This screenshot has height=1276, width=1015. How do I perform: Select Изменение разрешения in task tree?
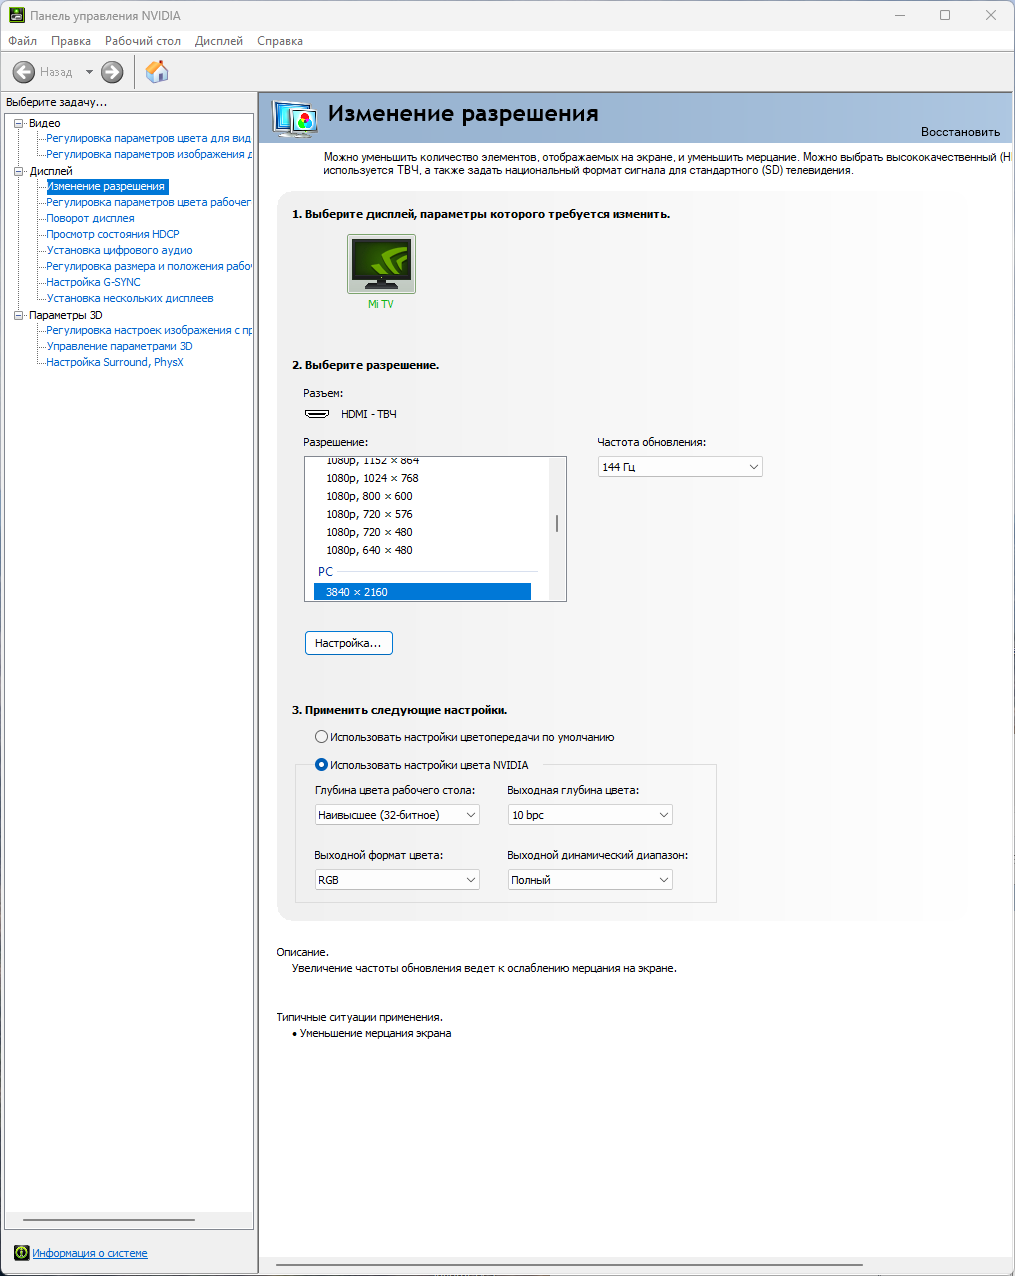coord(106,186)
